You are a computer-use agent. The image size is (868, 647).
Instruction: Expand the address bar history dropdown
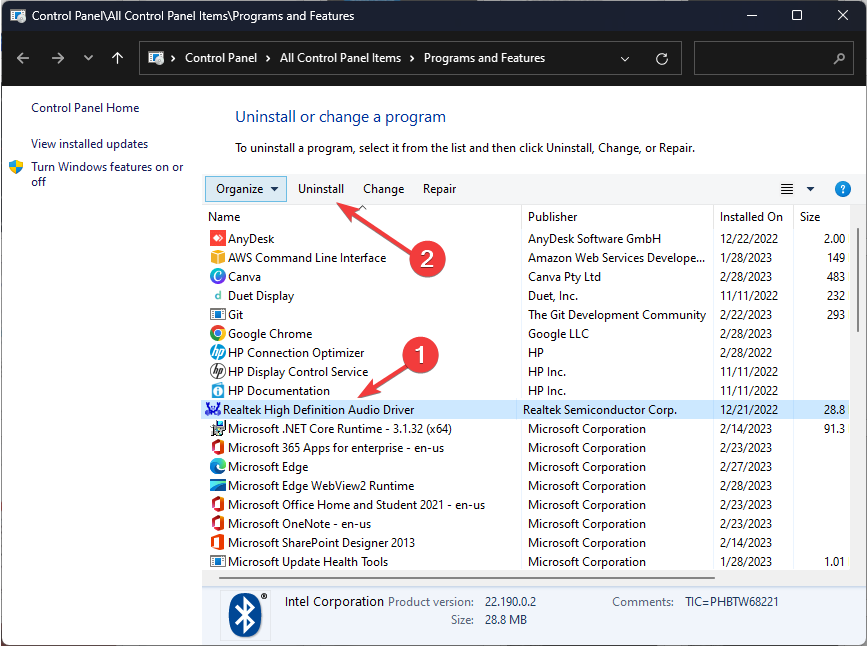[624, 59]
